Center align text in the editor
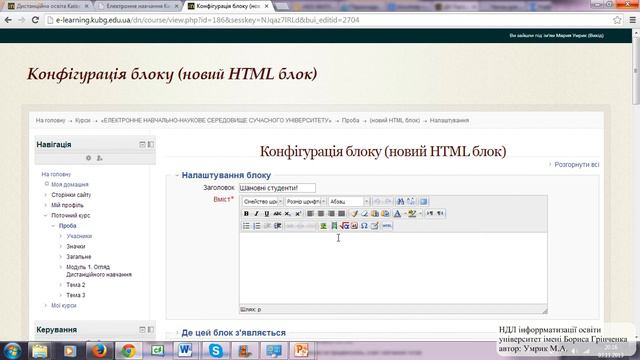640x360 pixels. pyautogui.click(x=321, y=213)
